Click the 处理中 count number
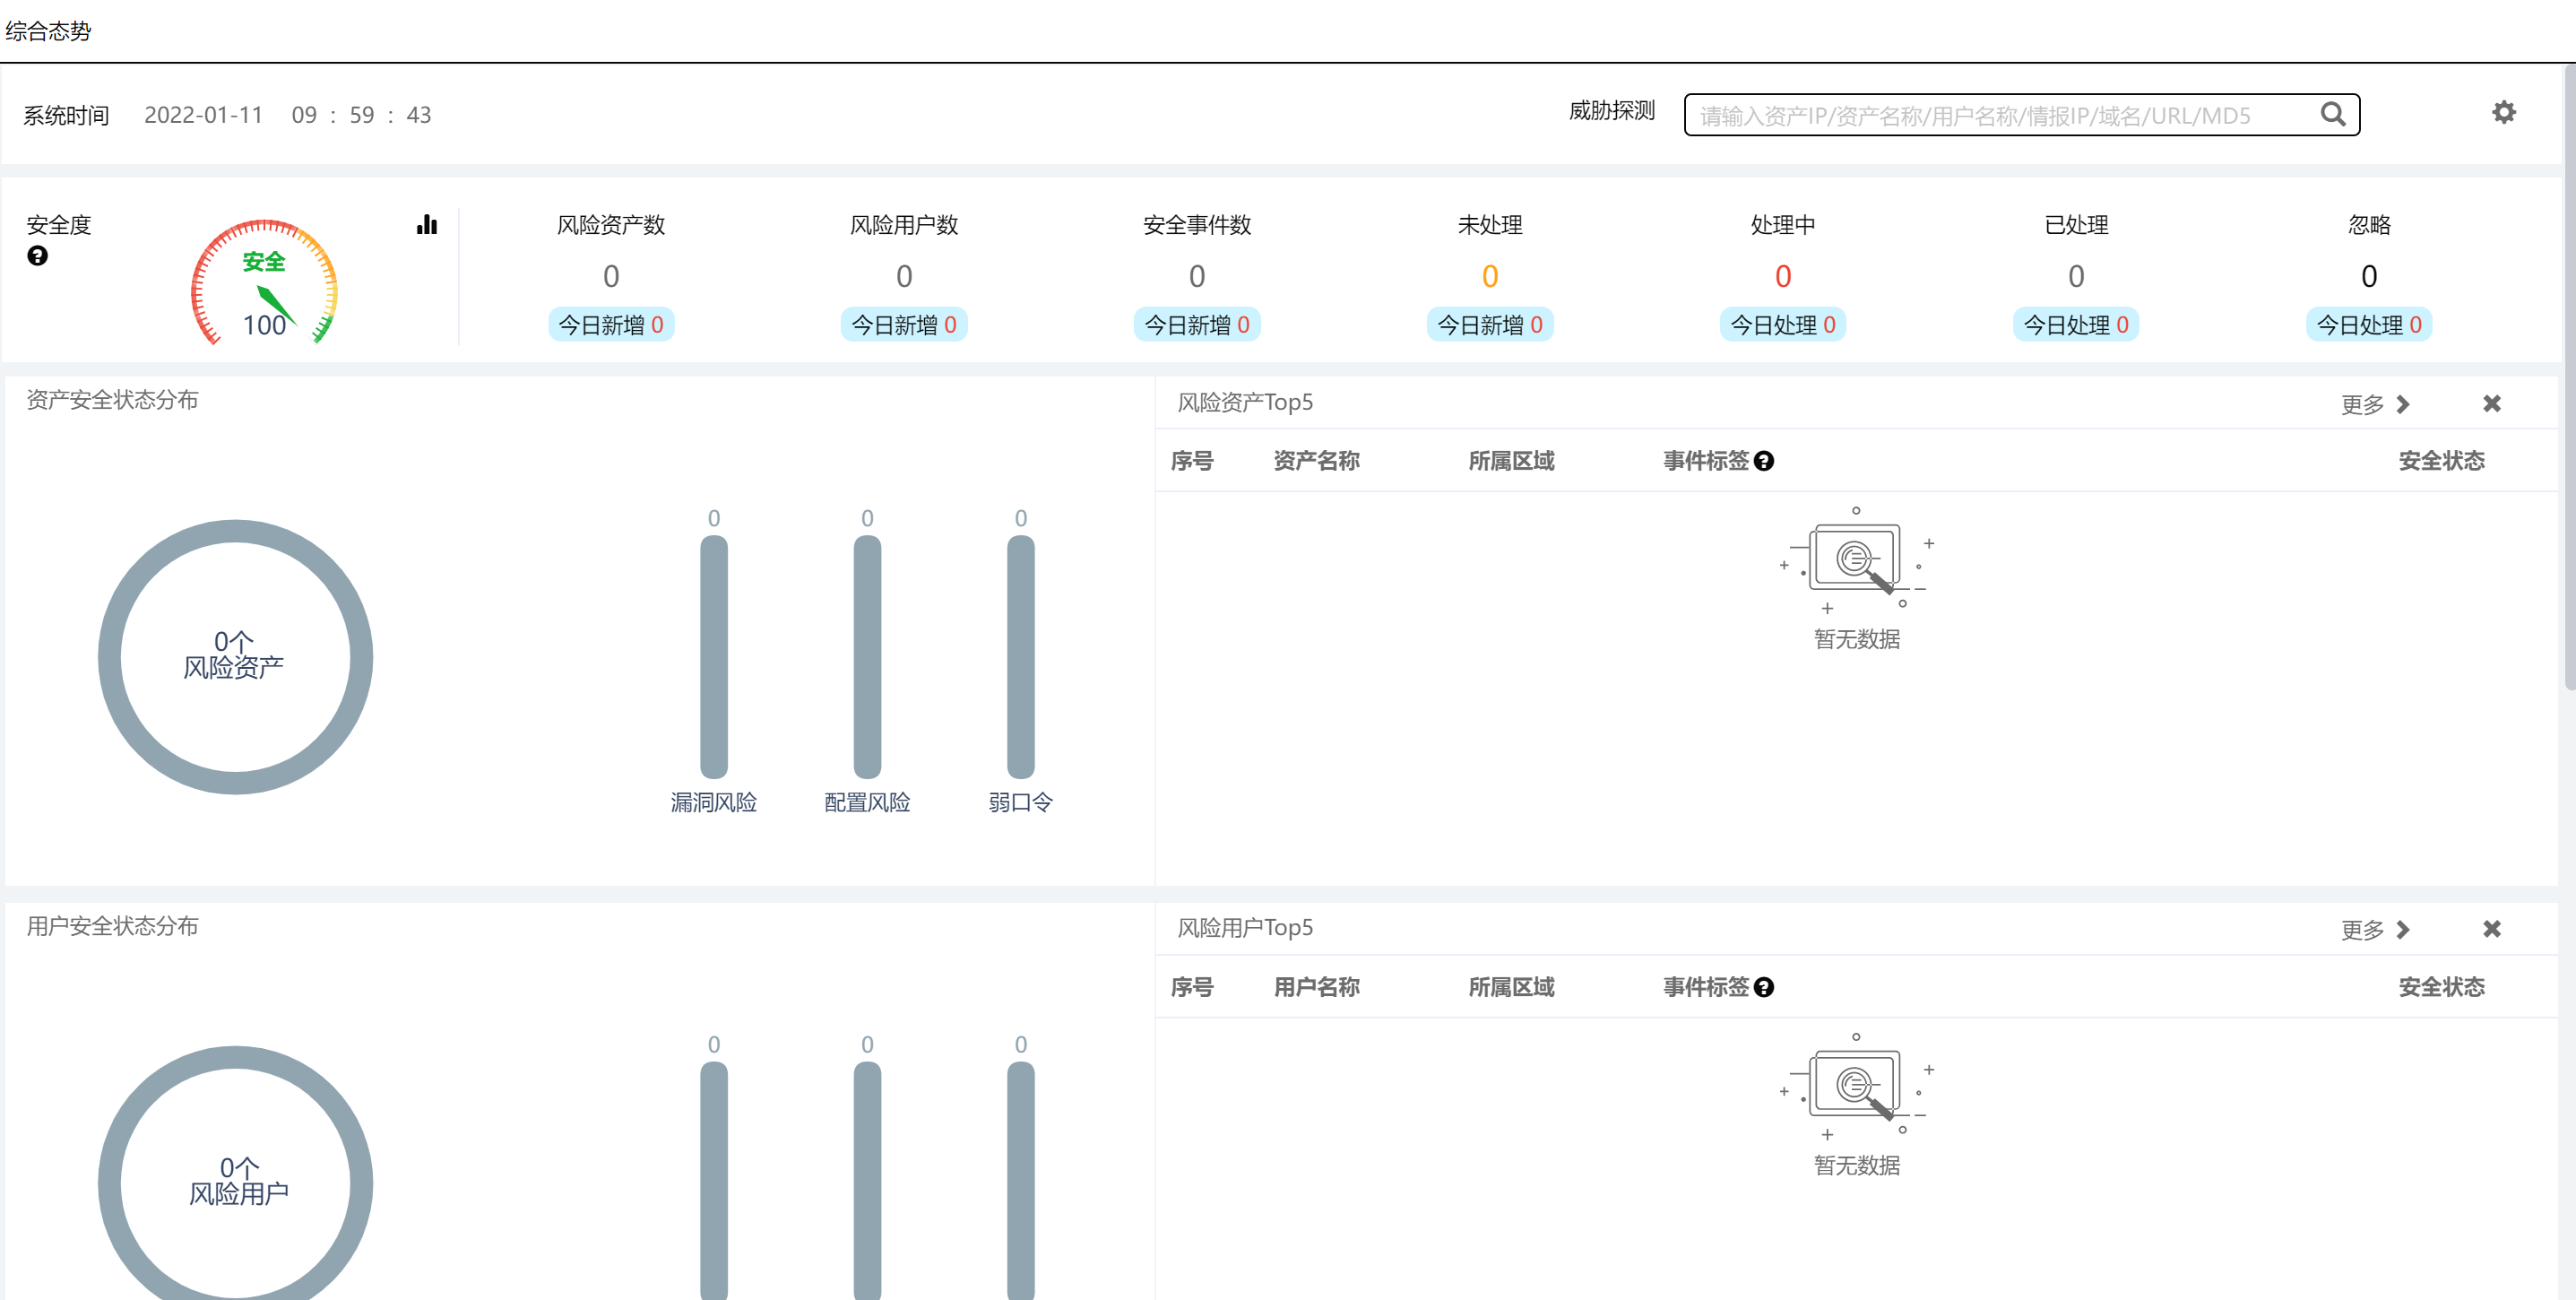 (1782, 276)
